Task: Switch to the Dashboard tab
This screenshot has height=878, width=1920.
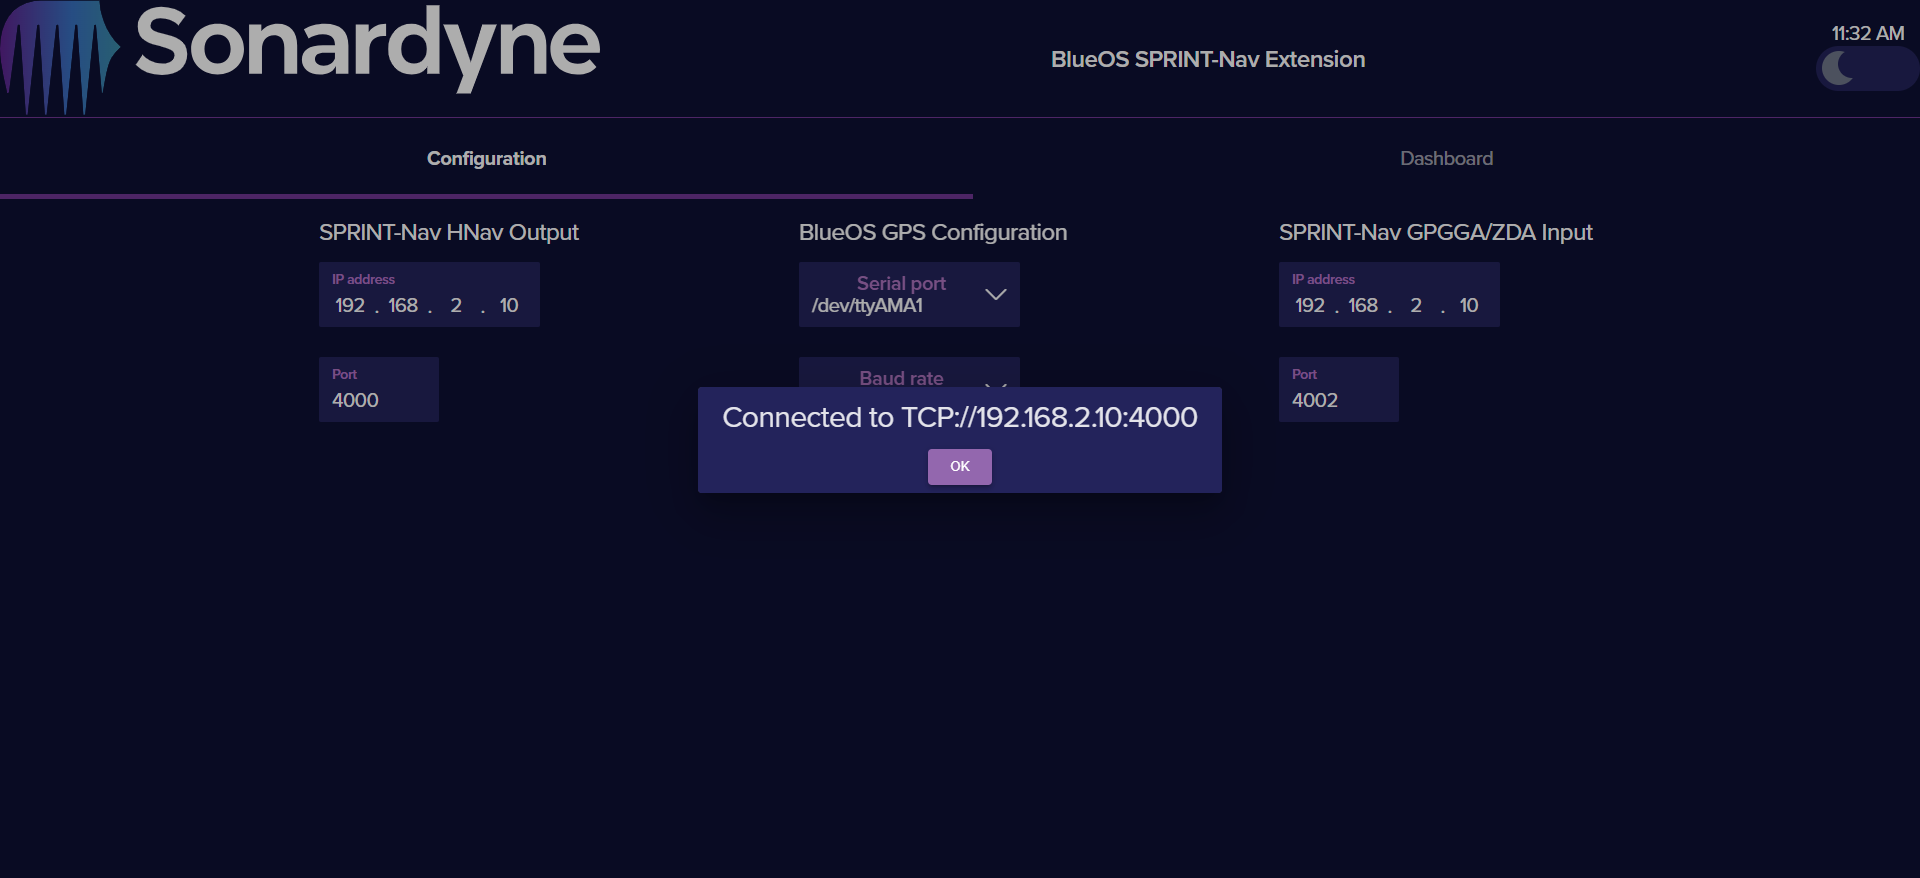Action: pos(1446,158)
